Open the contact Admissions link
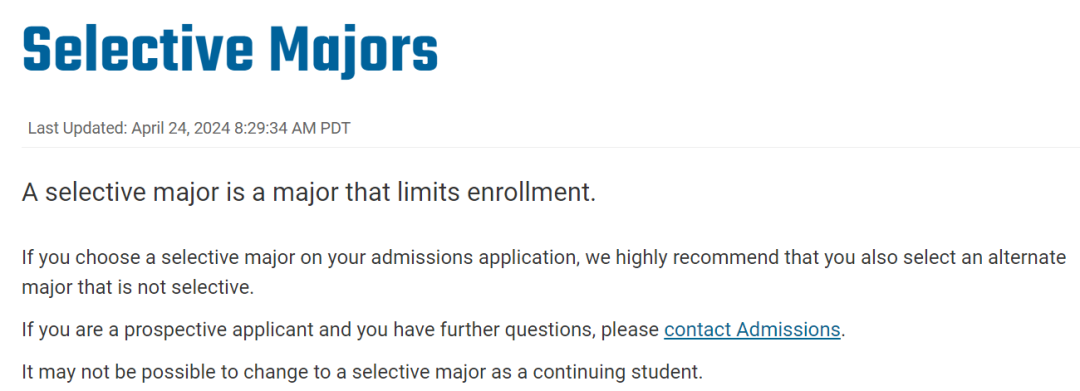The height and width of the screenshot is (391, 1080). pos(752,330)
